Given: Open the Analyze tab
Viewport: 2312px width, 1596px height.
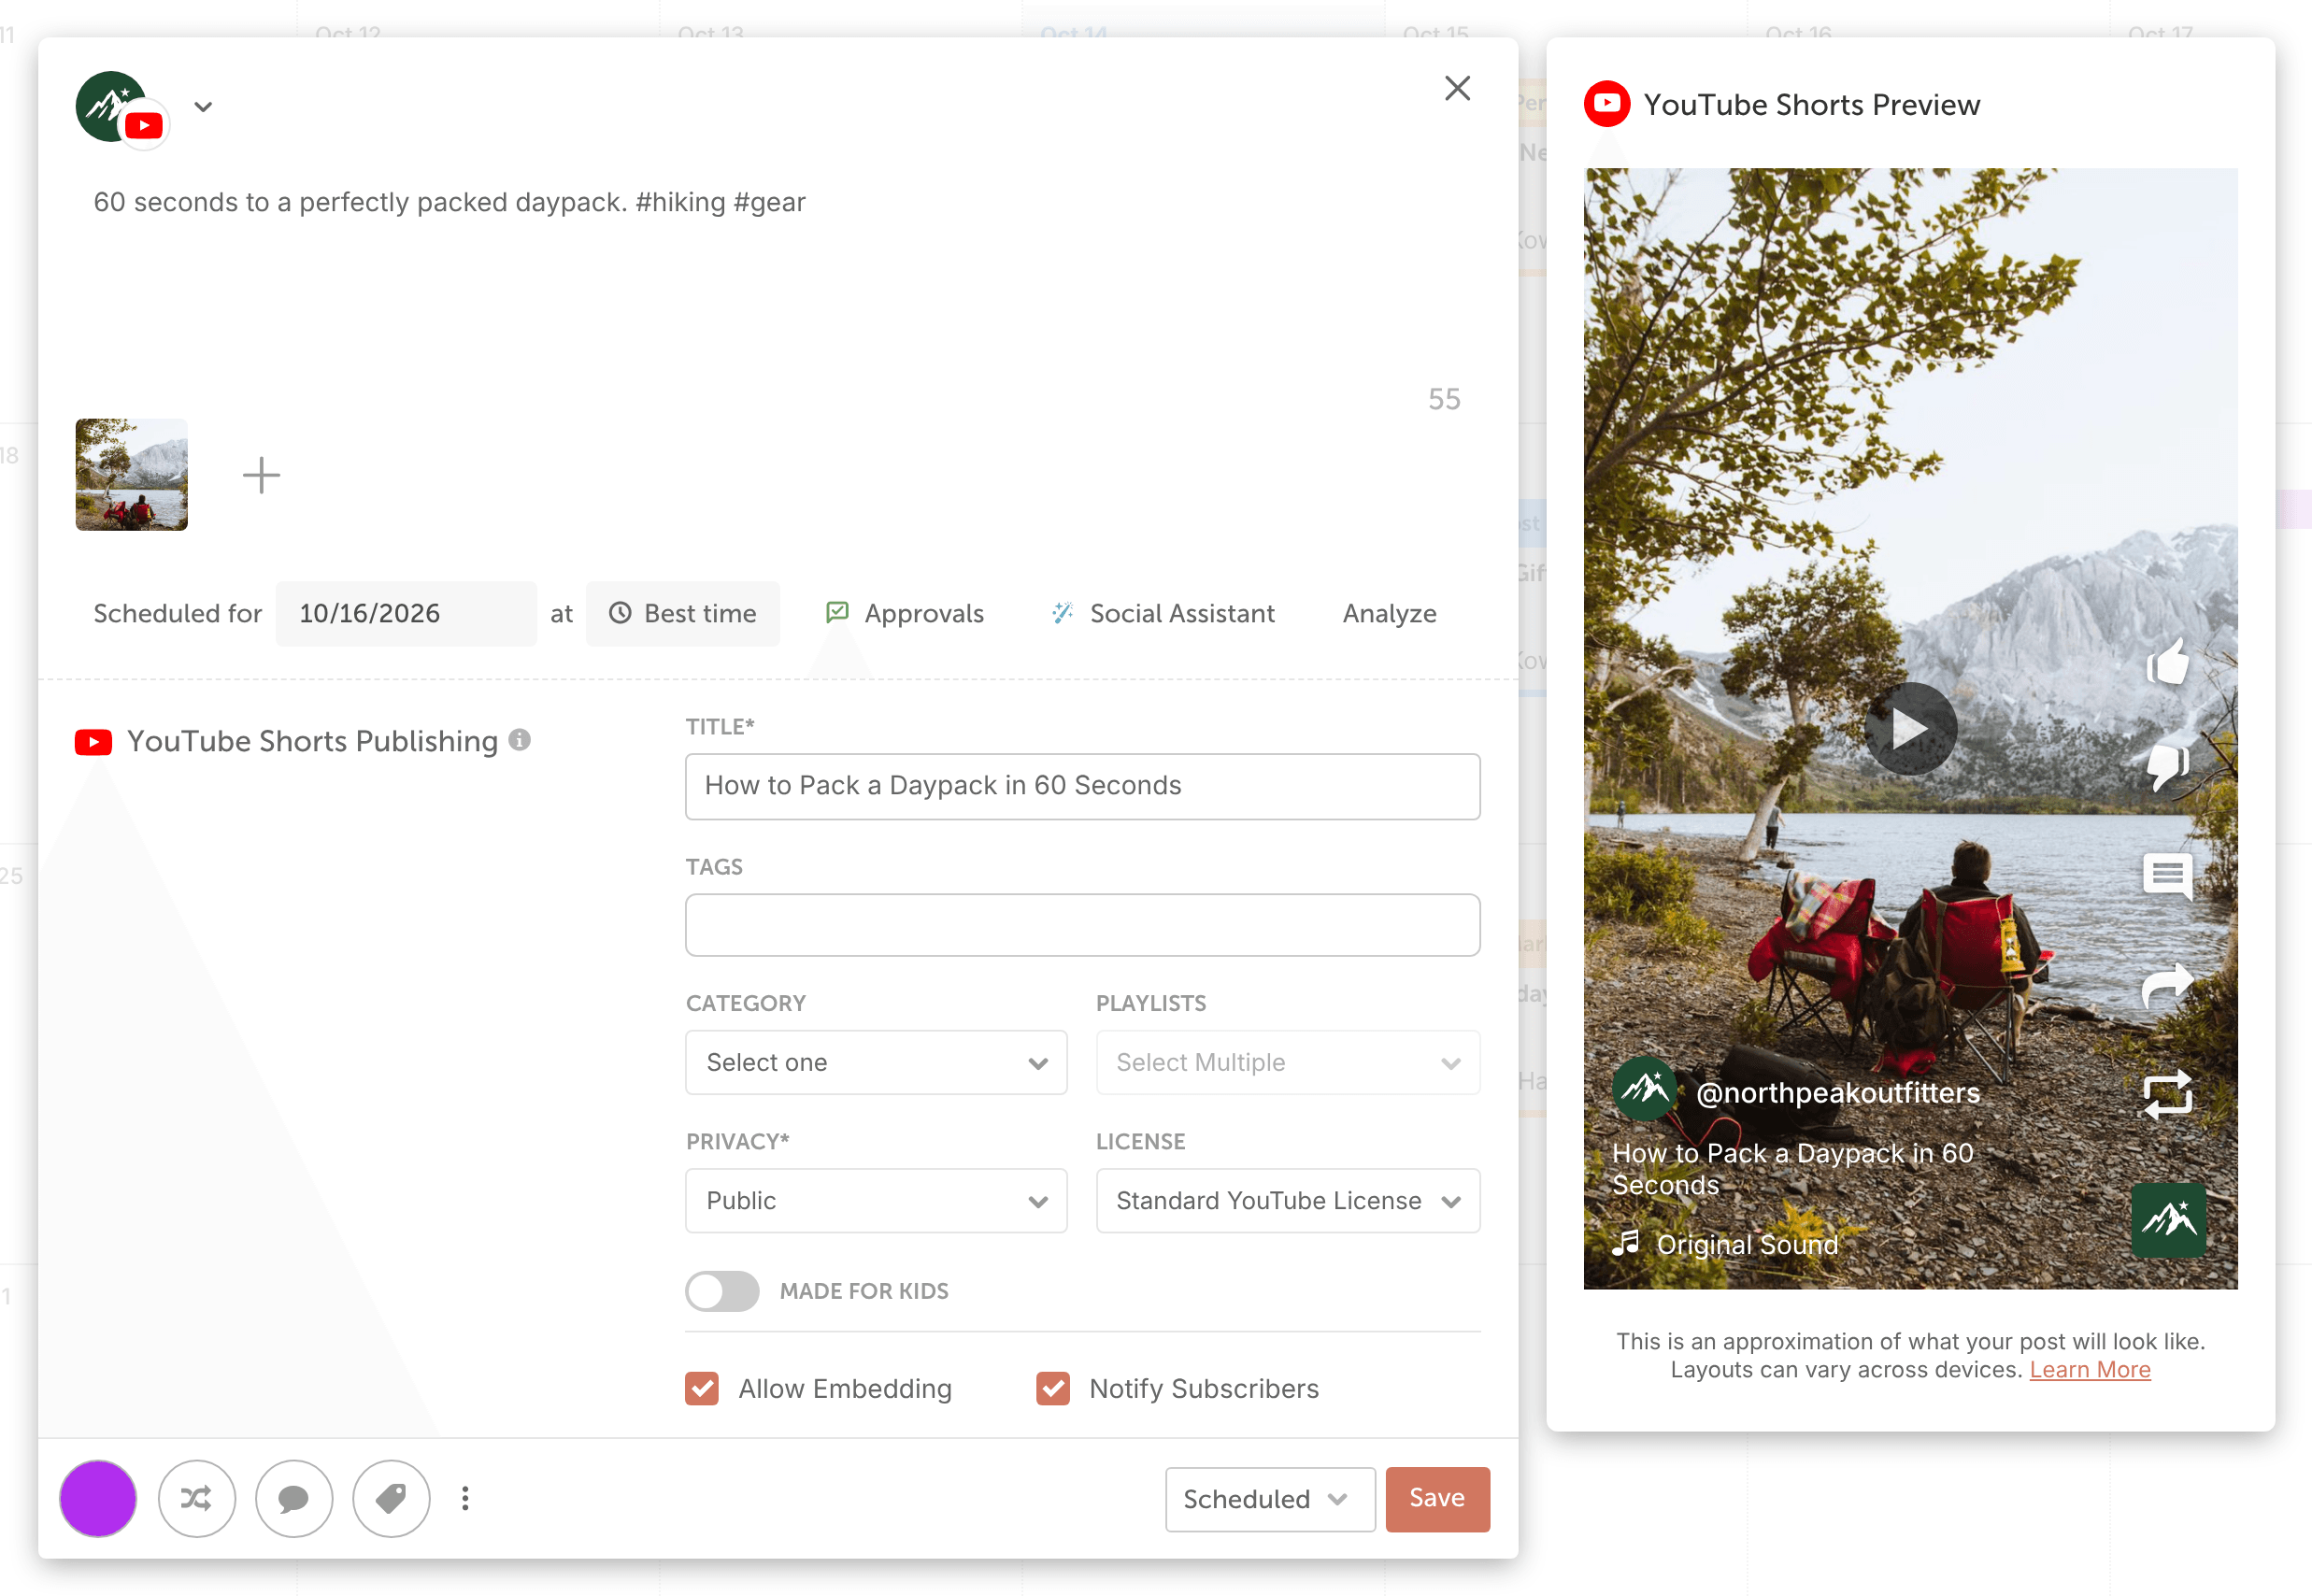Looking at the screenshot, I should (1389, 613).
